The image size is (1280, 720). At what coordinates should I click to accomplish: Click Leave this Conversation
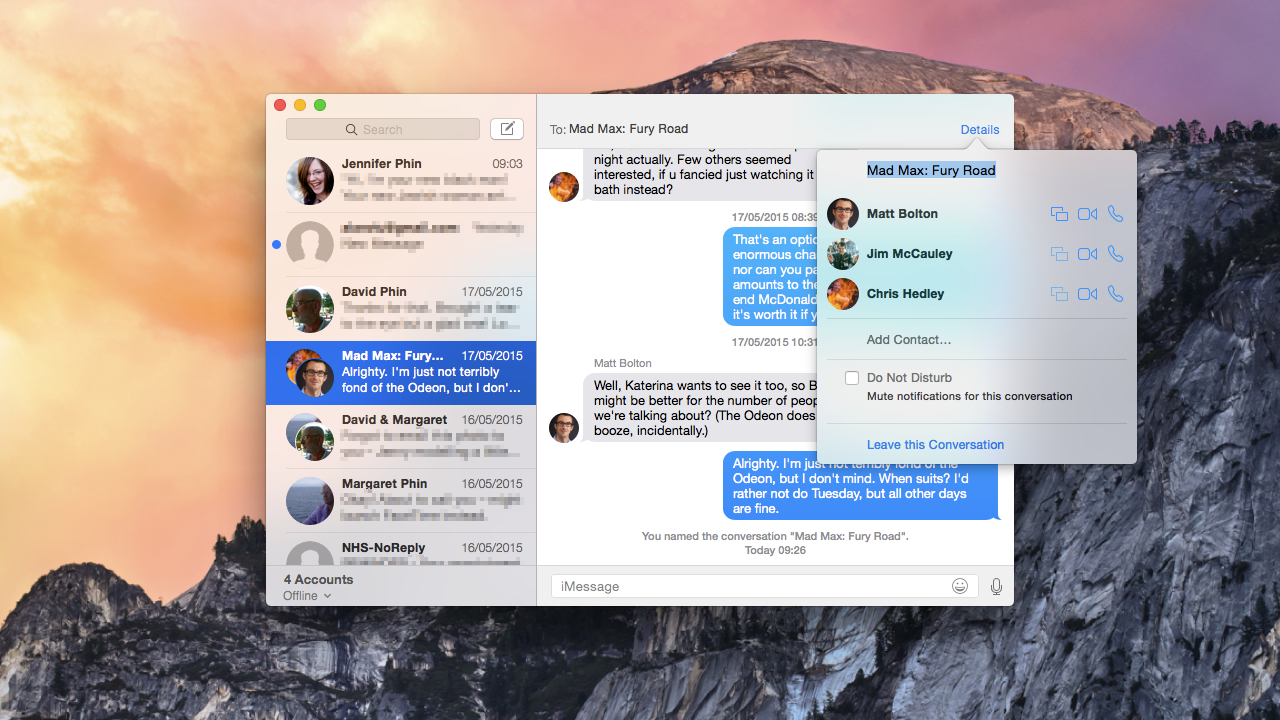[935, 445]
